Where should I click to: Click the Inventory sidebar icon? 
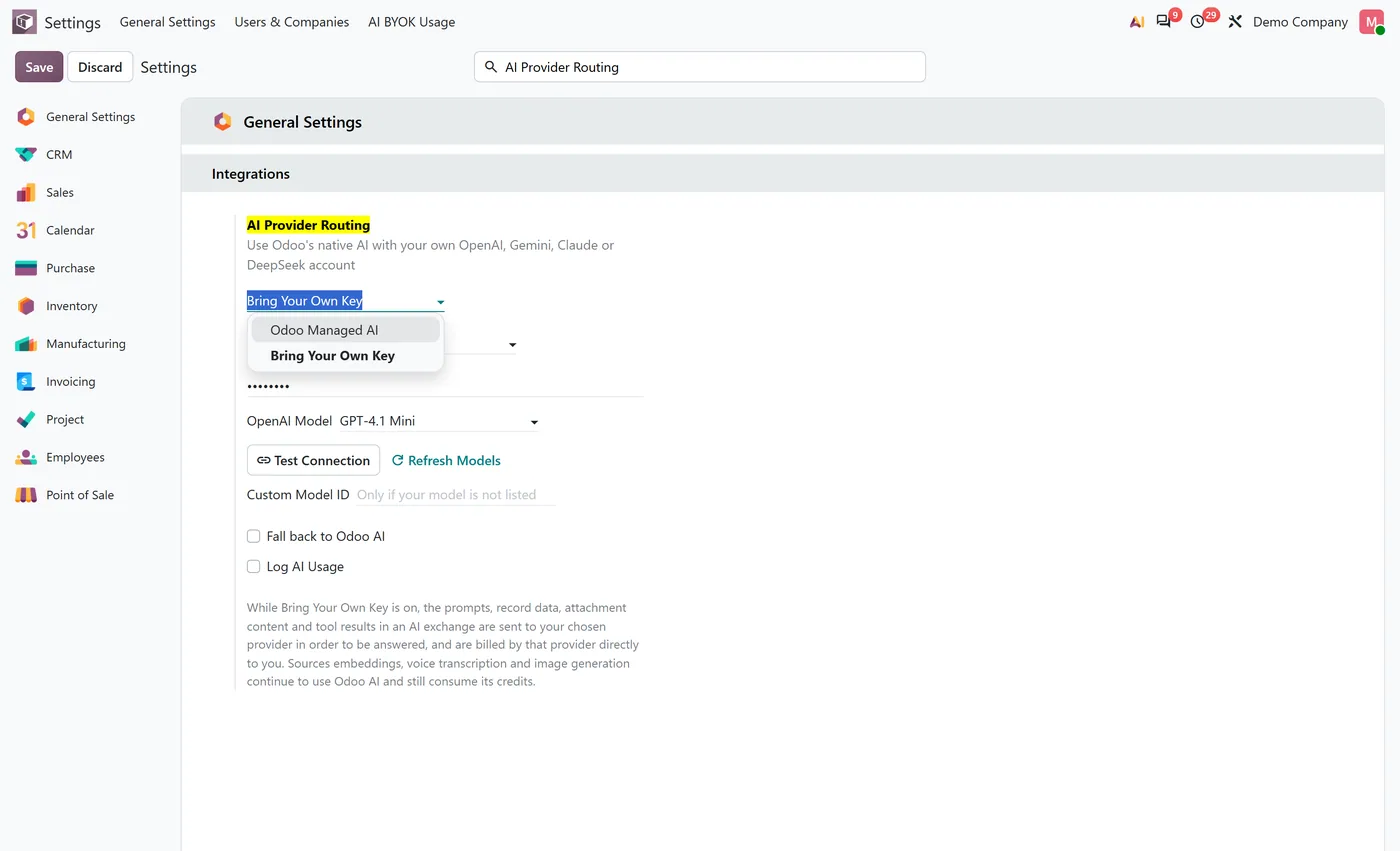(26, 306)
